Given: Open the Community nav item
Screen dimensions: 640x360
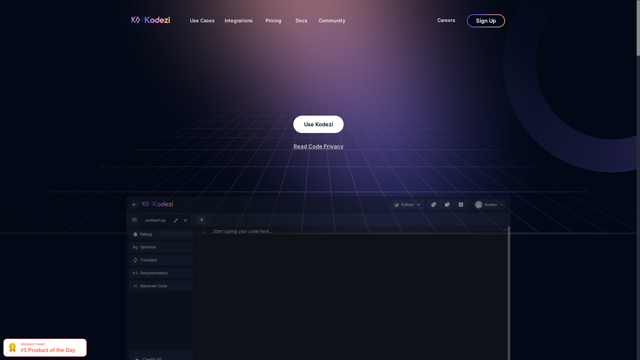Looking at the screenshot, I should tap(332, 20).
